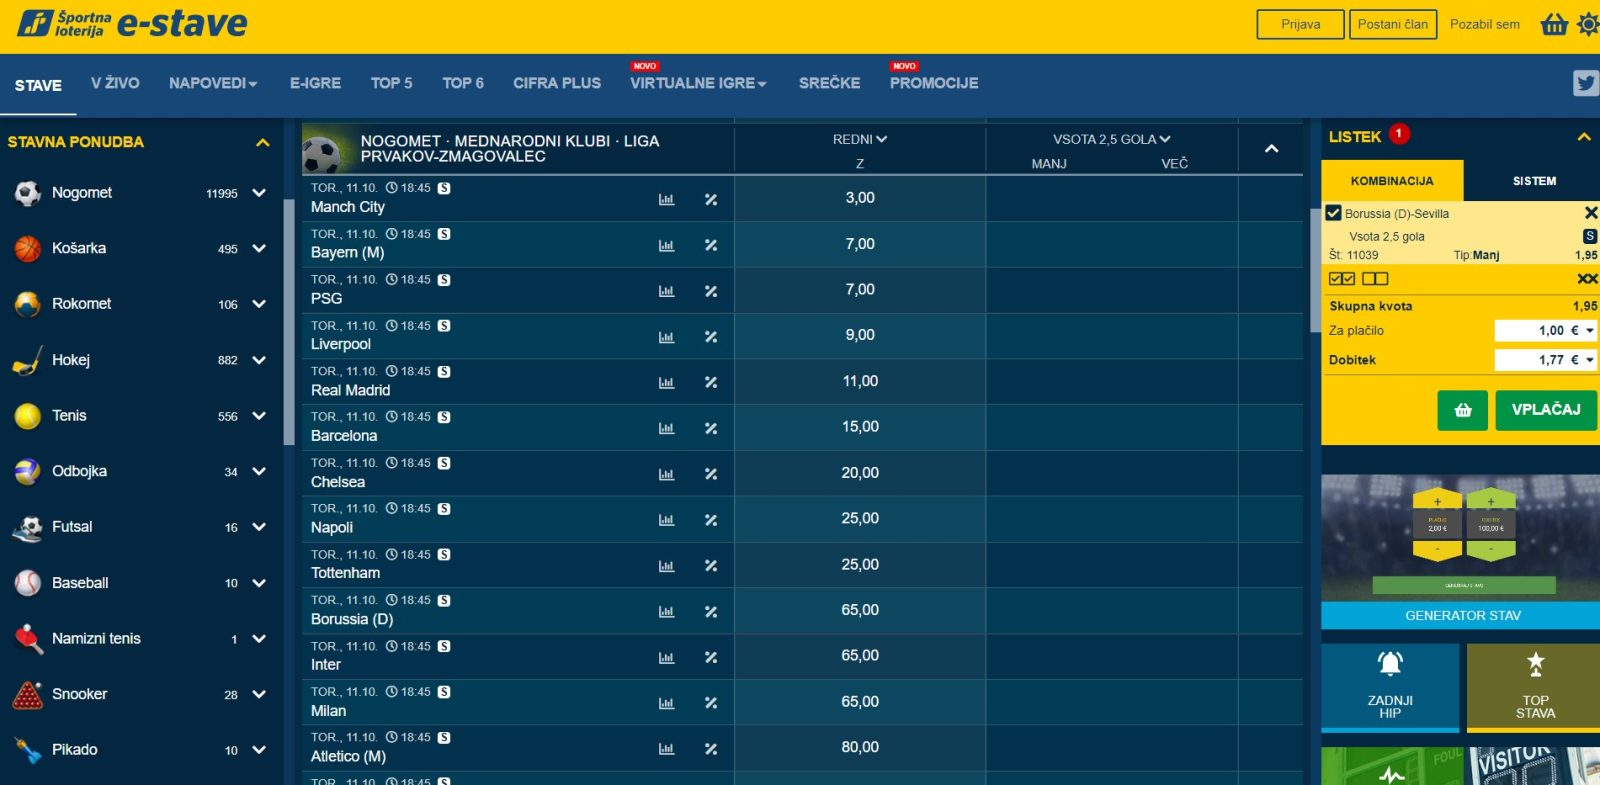
Task: Deselect all bets with empty boxes icon
Action: (1375, 279)
